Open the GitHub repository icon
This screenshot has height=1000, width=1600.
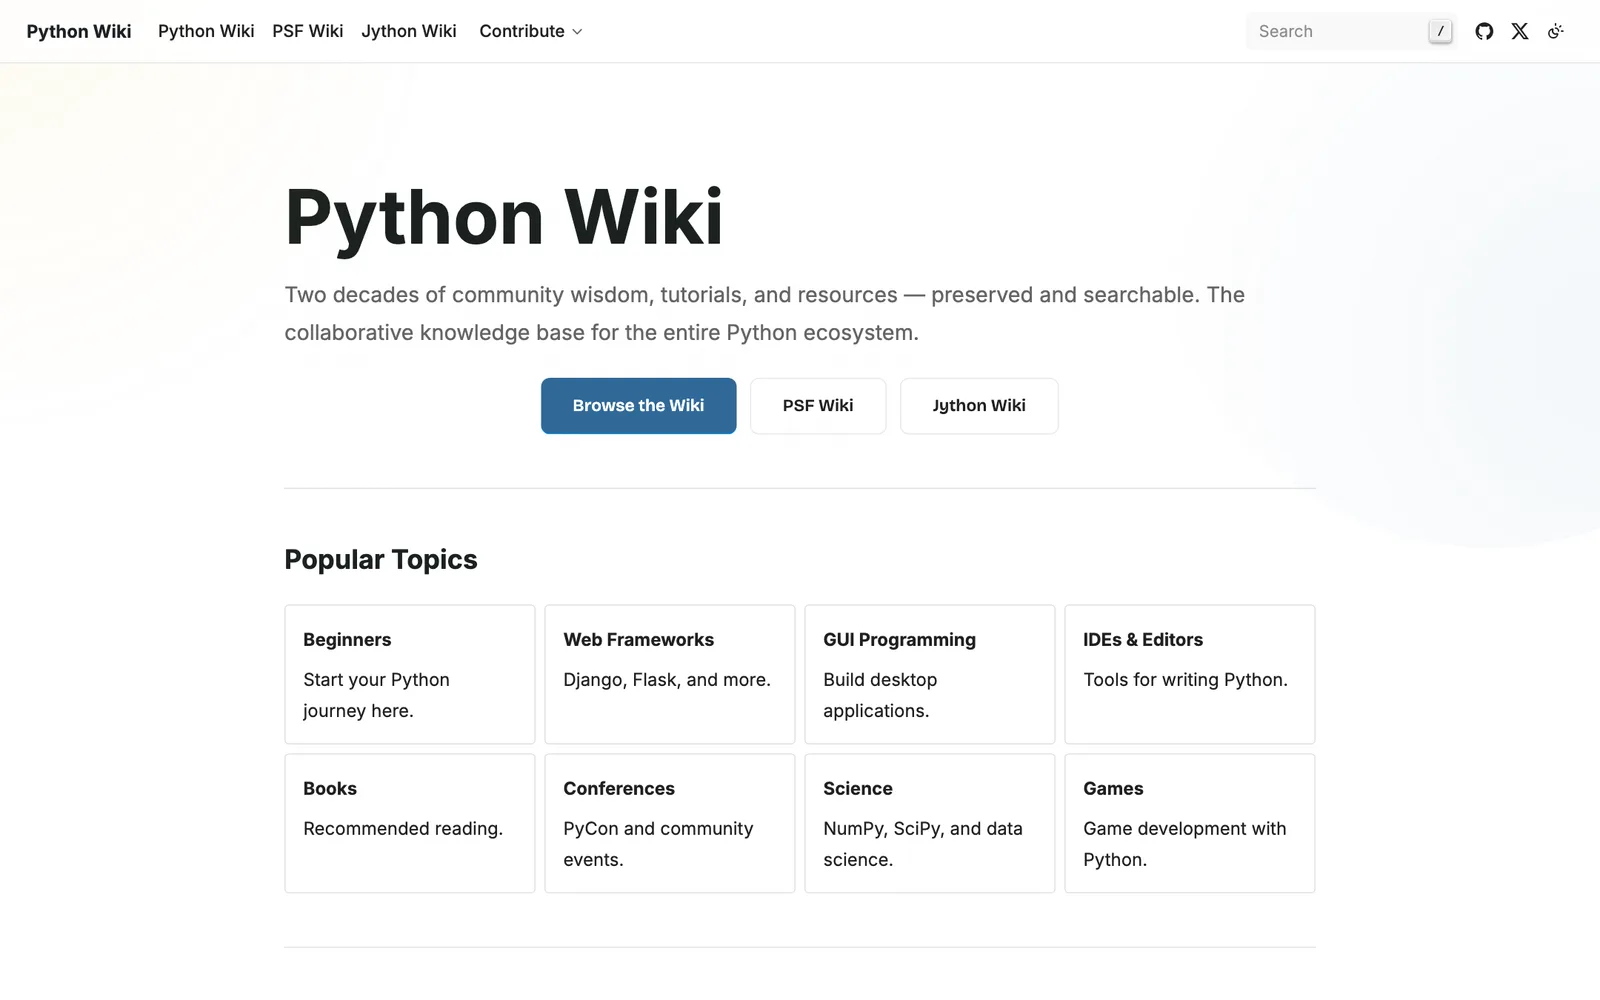(1484, 31)
